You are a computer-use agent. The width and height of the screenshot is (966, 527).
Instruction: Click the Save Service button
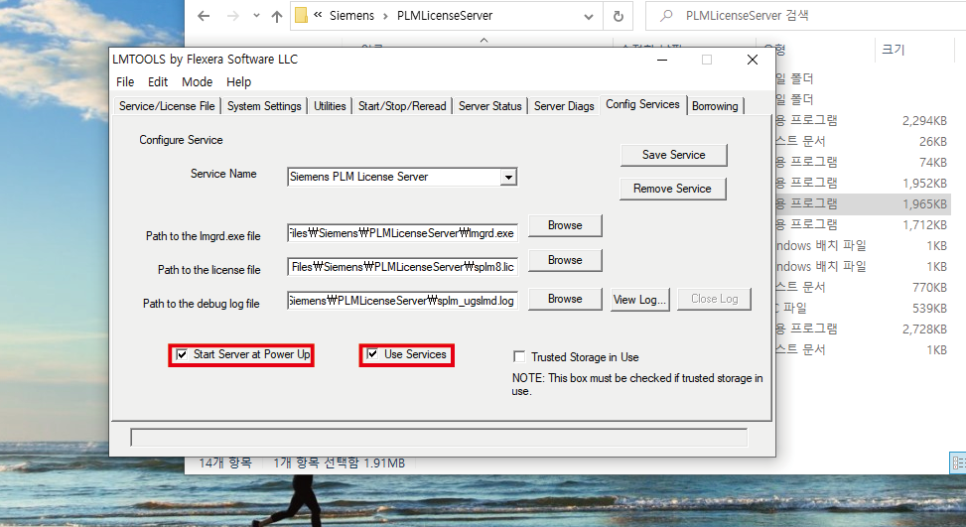(x=673, y=155)
